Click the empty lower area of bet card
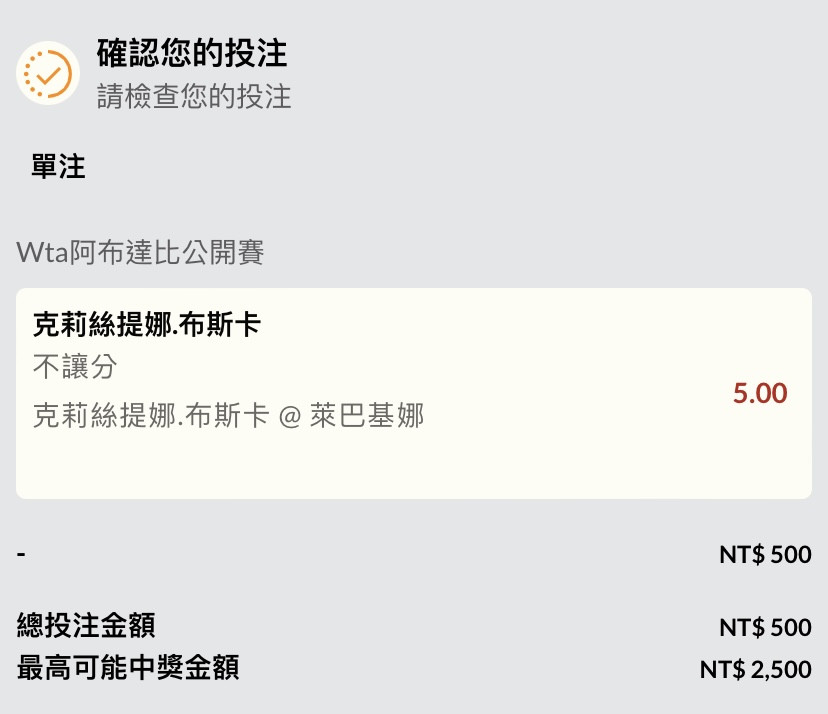Image resolution: width=828 pixels, height=714 pixels. (x=414, y=467)
